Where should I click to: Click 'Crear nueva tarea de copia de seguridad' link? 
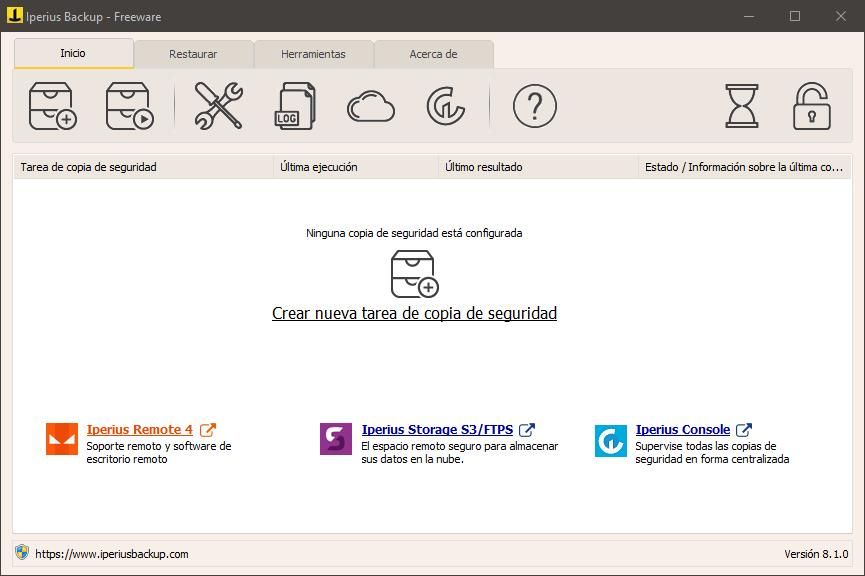click(414, 313)
